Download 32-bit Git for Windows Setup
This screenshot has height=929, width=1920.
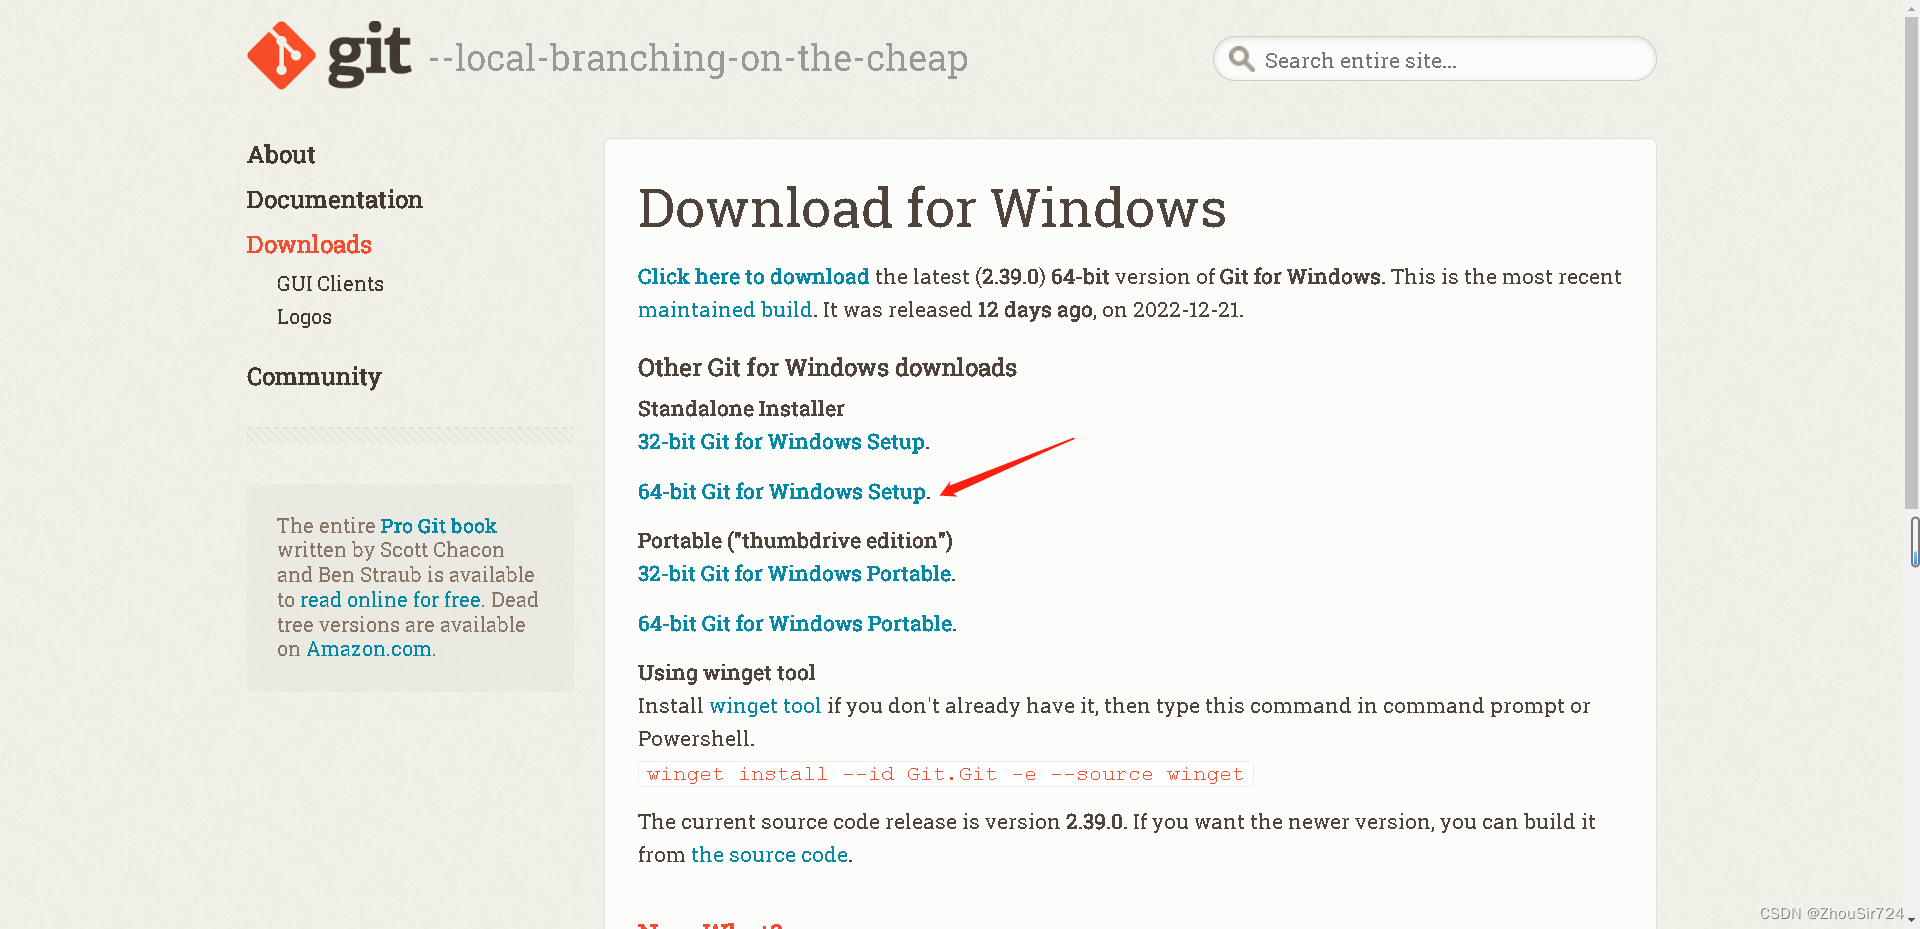click(x=781, y=442)
